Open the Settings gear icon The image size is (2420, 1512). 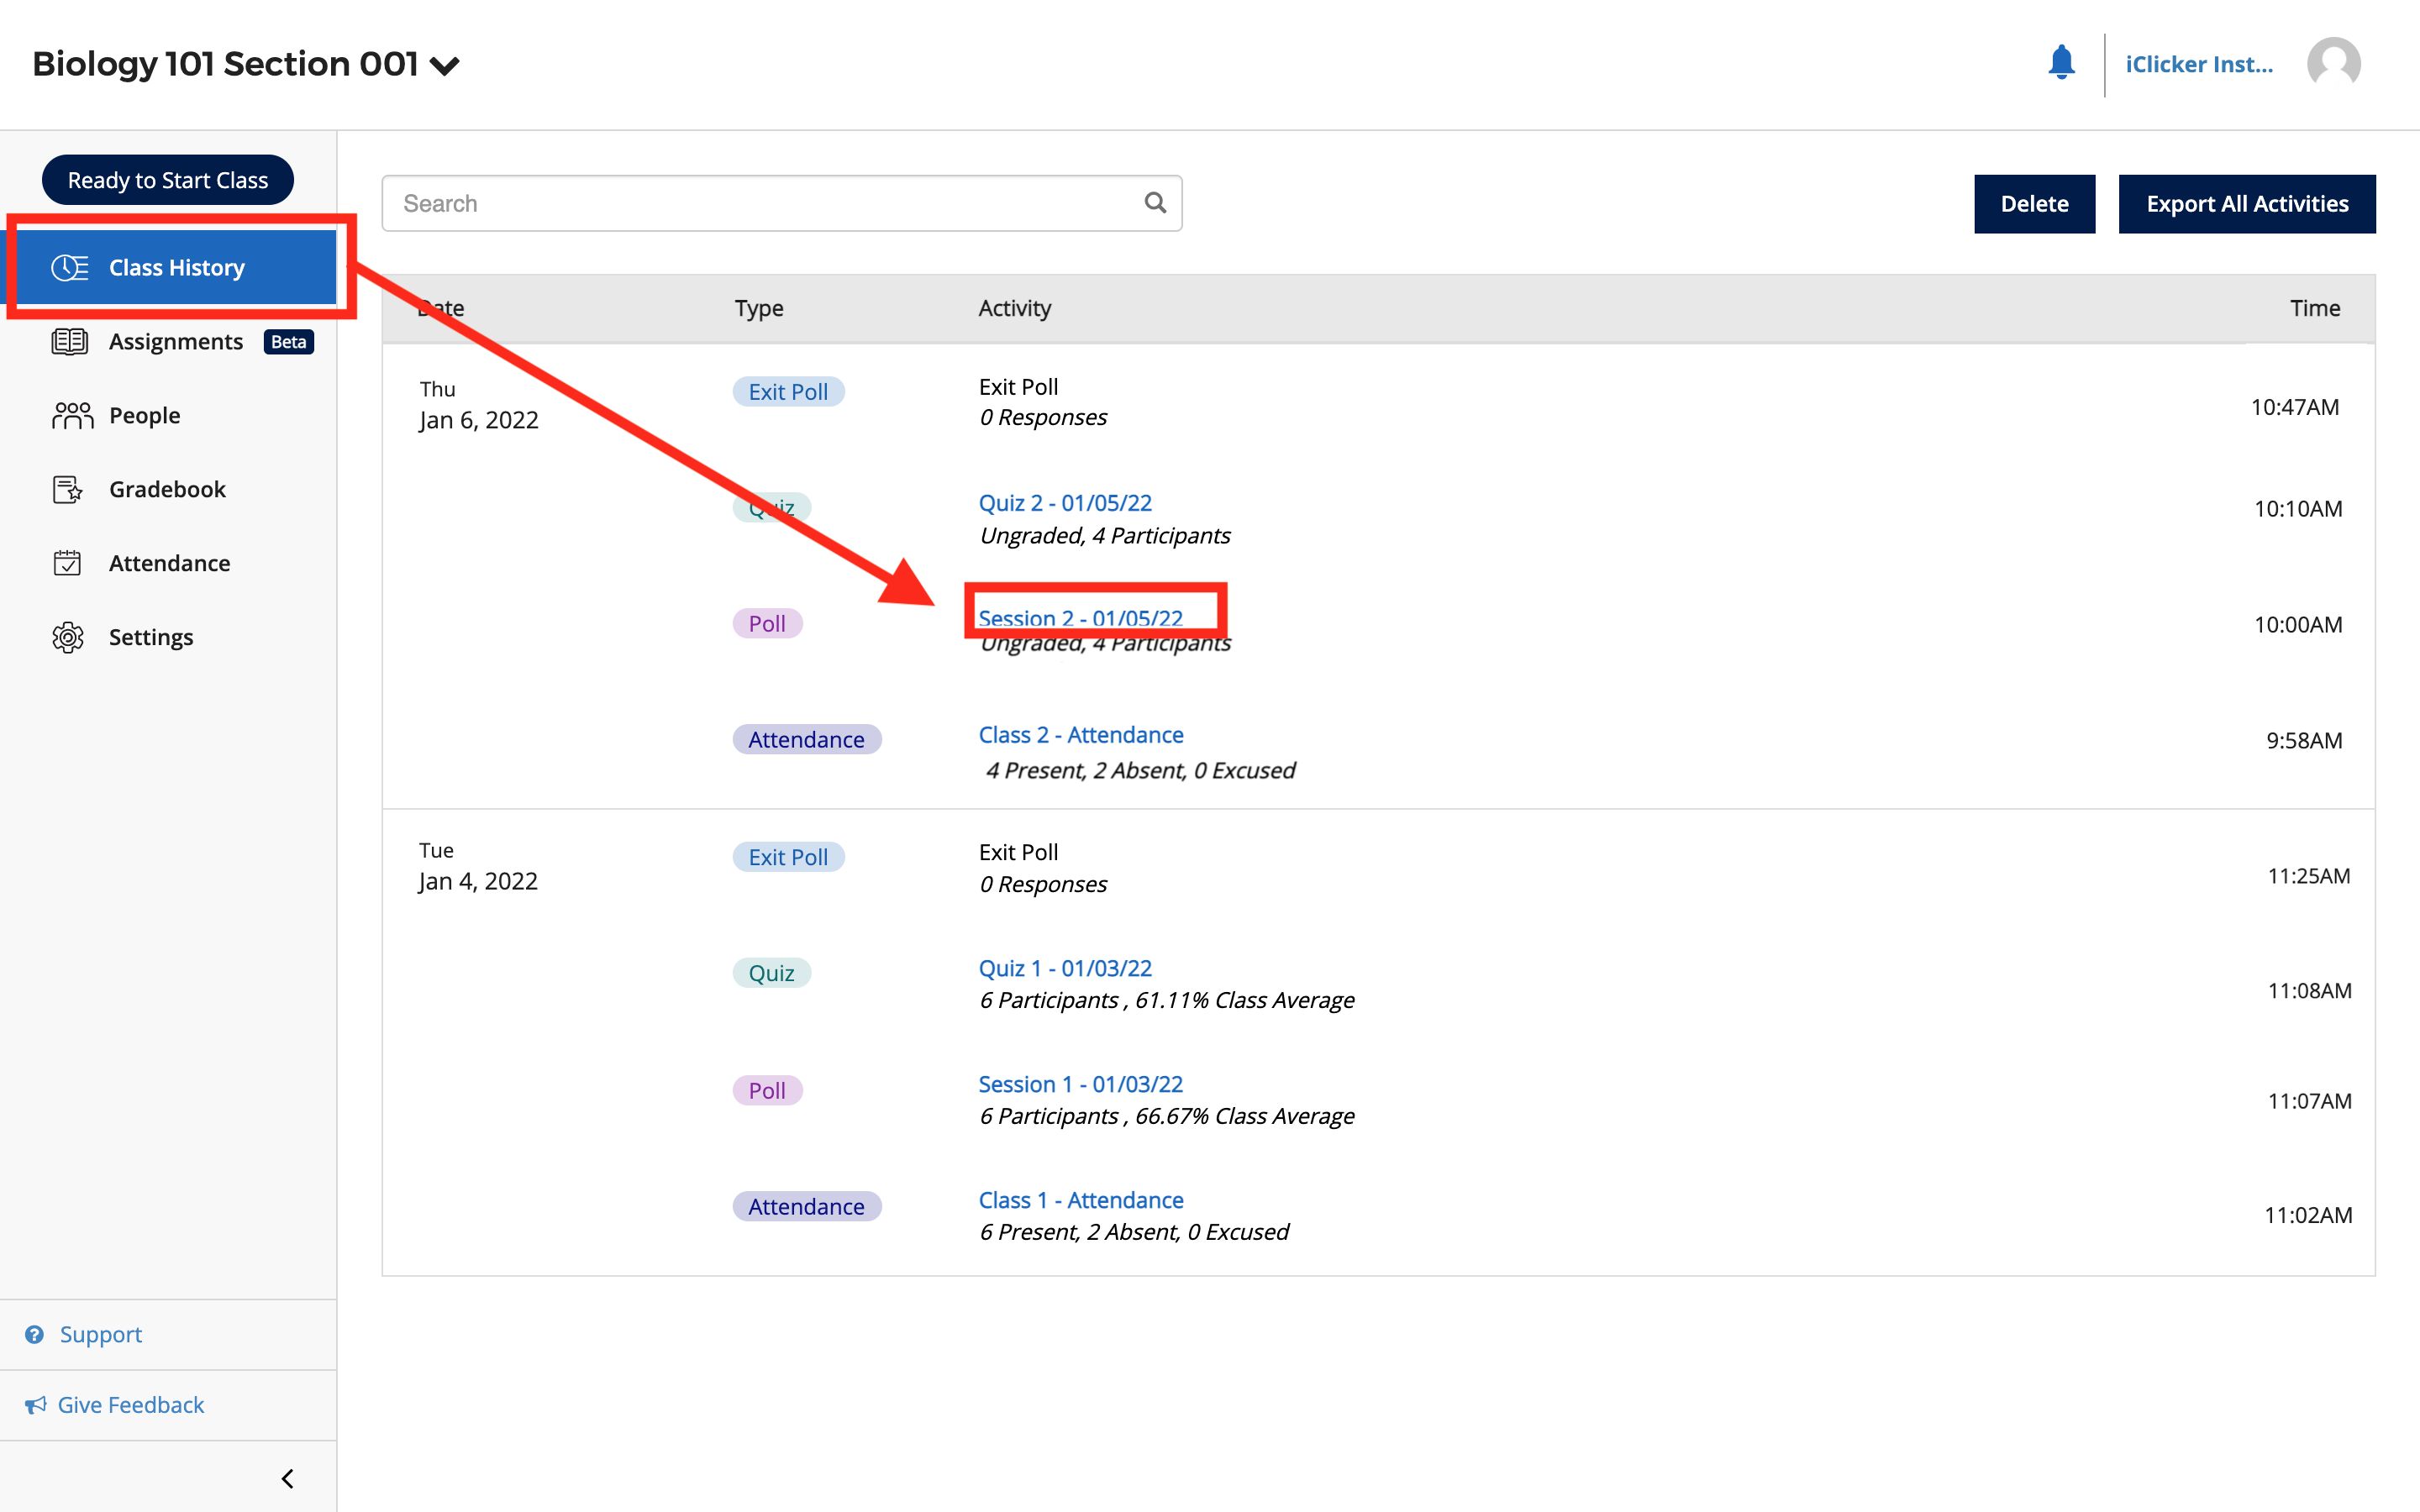click(x=67, y=637)
